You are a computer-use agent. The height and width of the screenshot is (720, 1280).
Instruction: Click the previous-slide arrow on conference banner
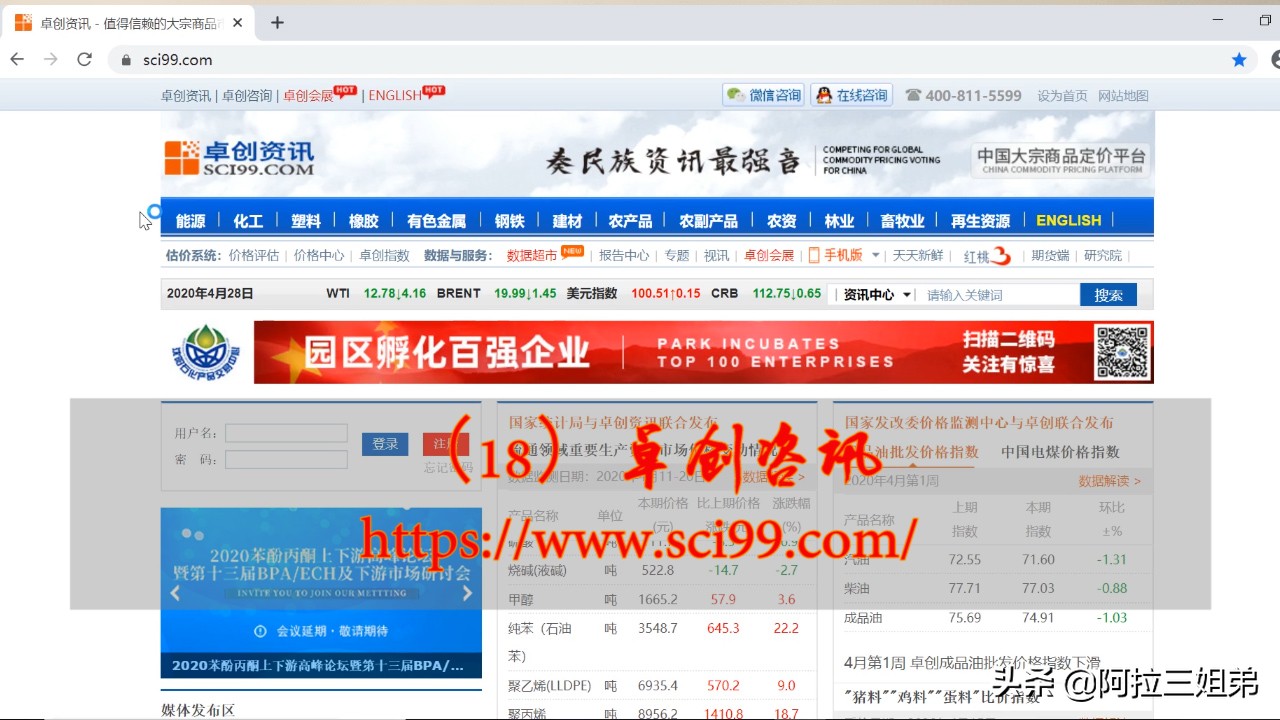point(176,592)
